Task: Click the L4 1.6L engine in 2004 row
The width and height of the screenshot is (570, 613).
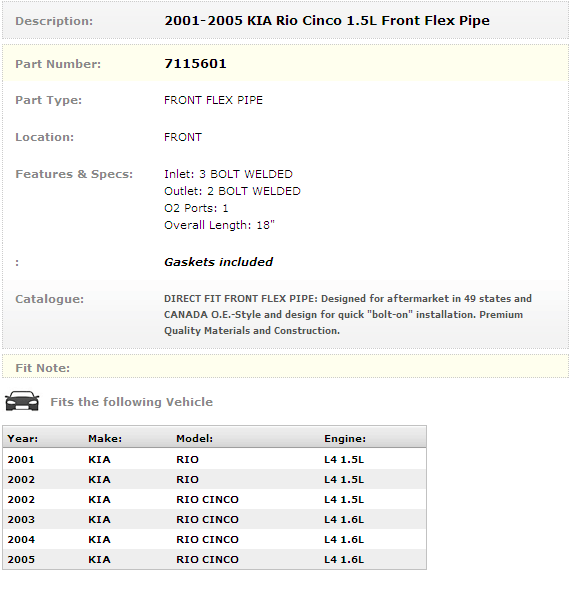Action: tap(344, 540)
